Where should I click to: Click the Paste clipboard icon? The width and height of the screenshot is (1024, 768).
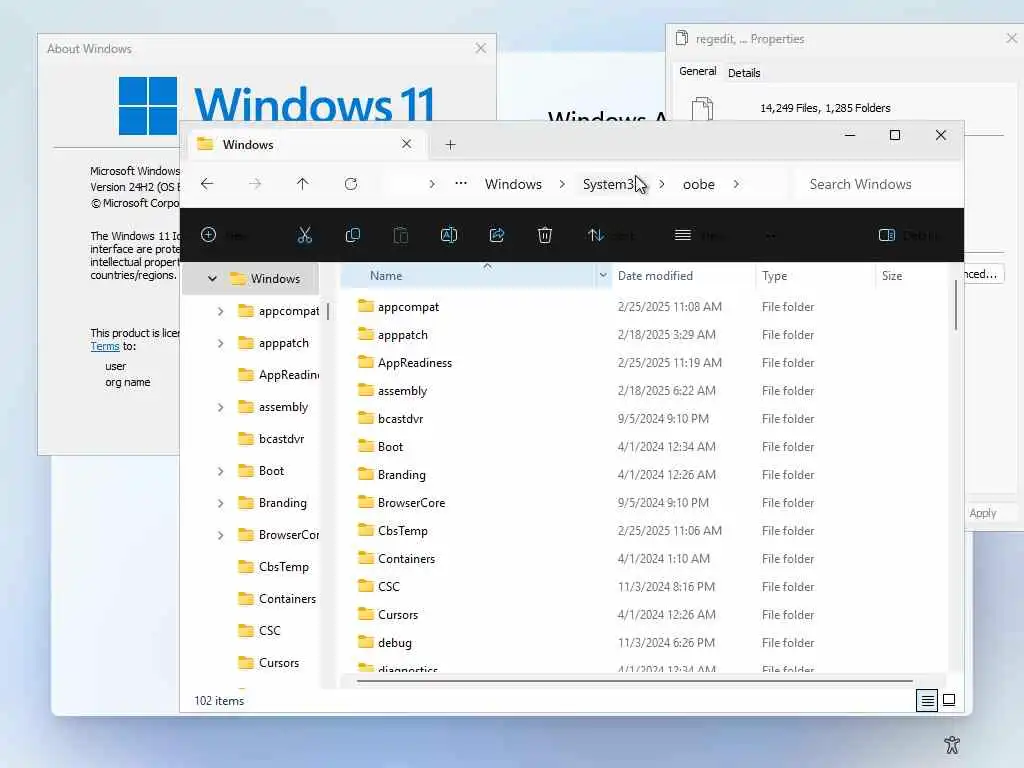click(401, 235)
